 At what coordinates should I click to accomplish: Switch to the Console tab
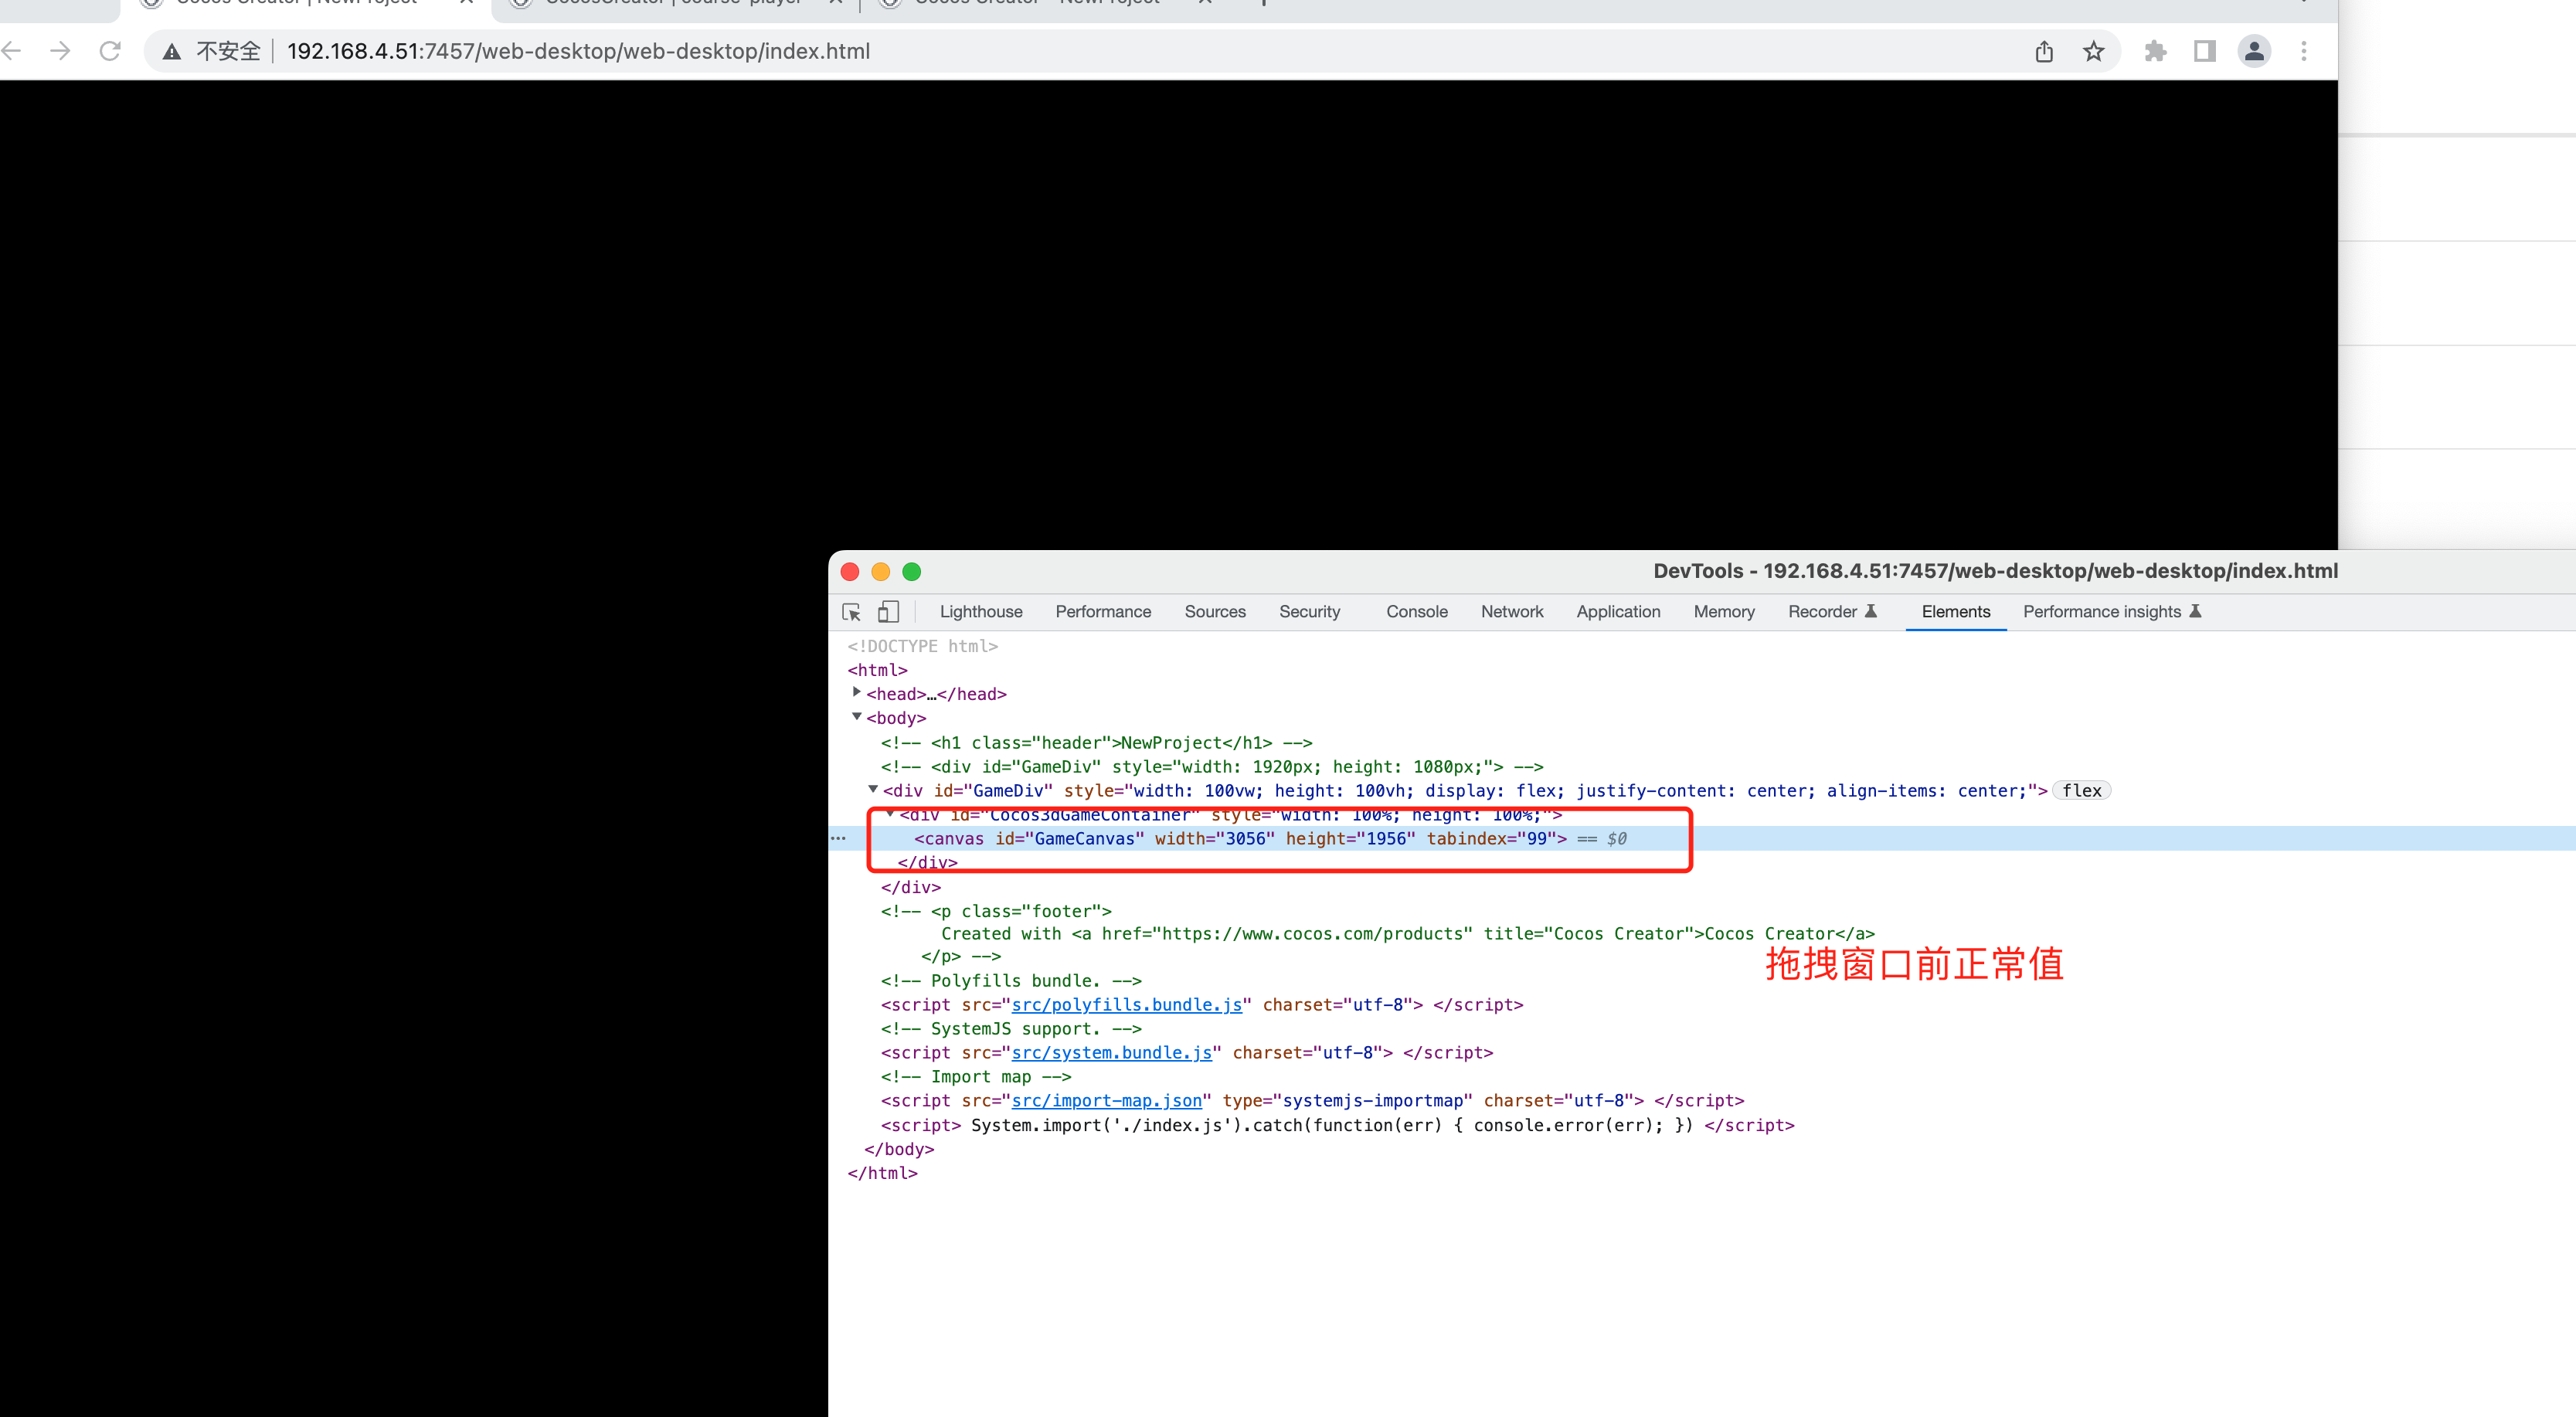1416,612
